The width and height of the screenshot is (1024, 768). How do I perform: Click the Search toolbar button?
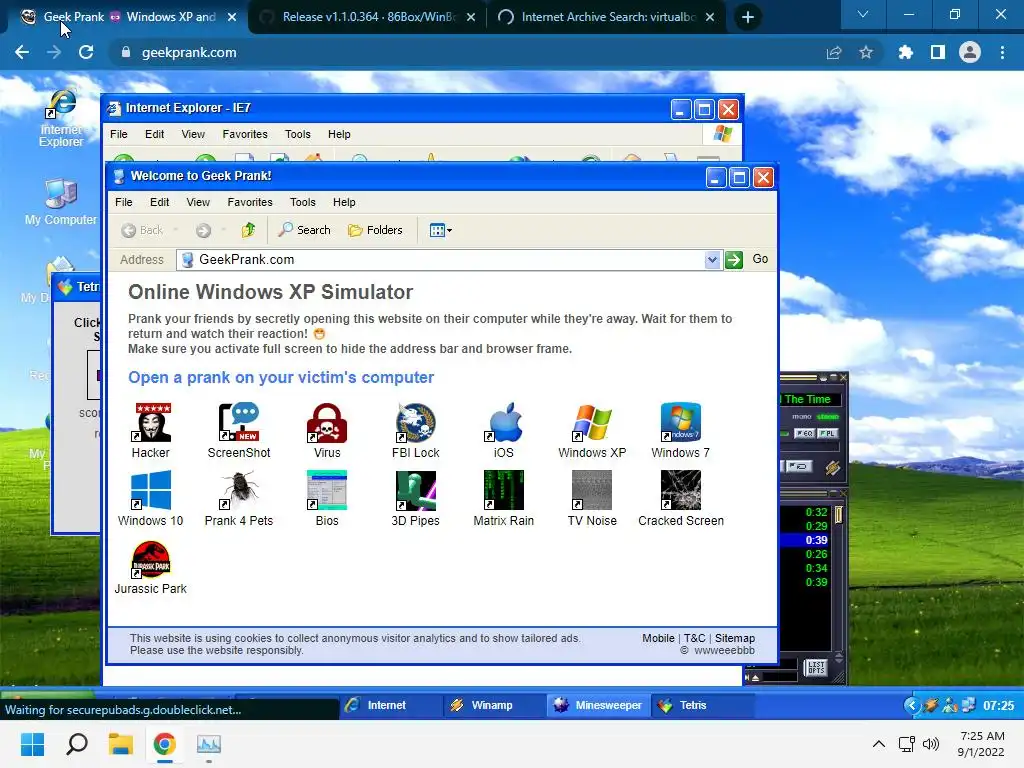click(x=304, y=230)
